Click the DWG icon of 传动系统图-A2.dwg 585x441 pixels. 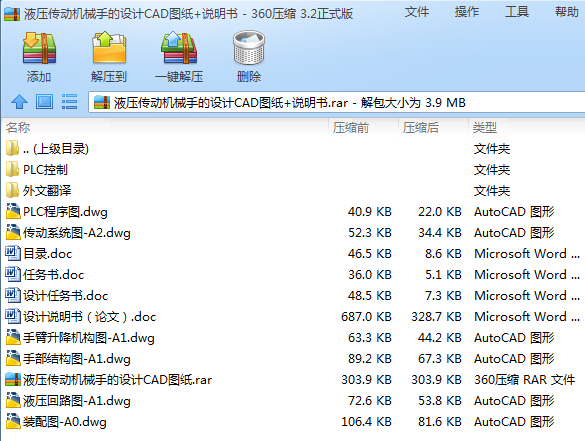click(x=13, y=232)
